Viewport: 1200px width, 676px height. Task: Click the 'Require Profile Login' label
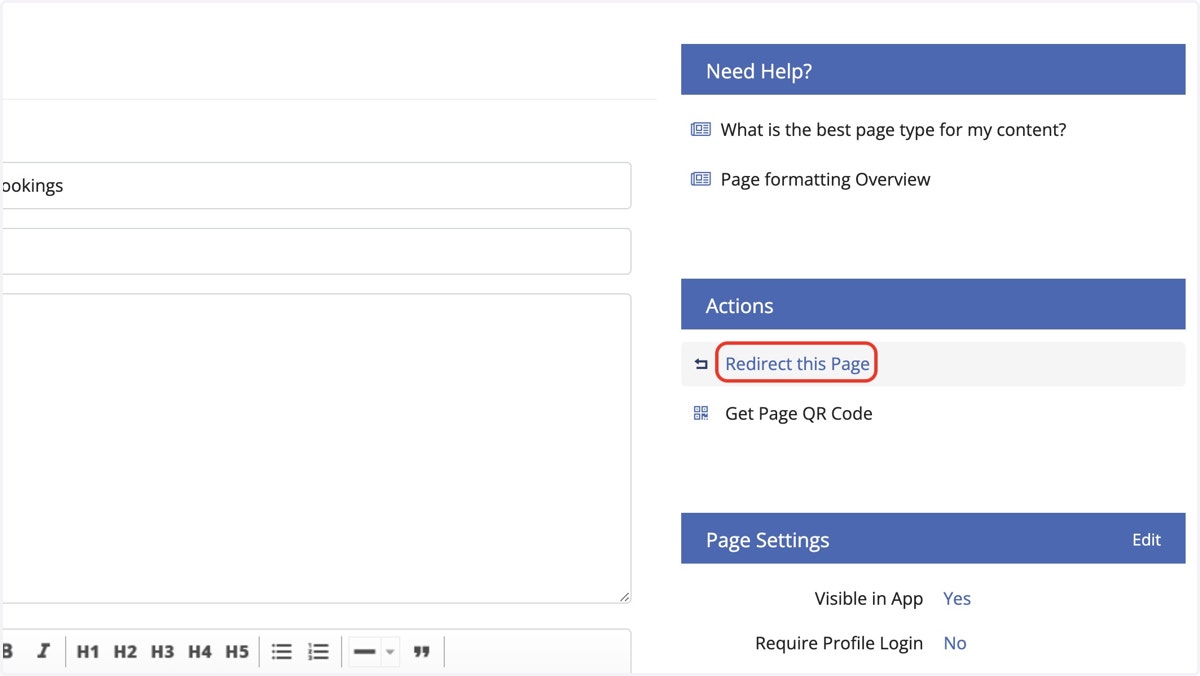(839, 643)
